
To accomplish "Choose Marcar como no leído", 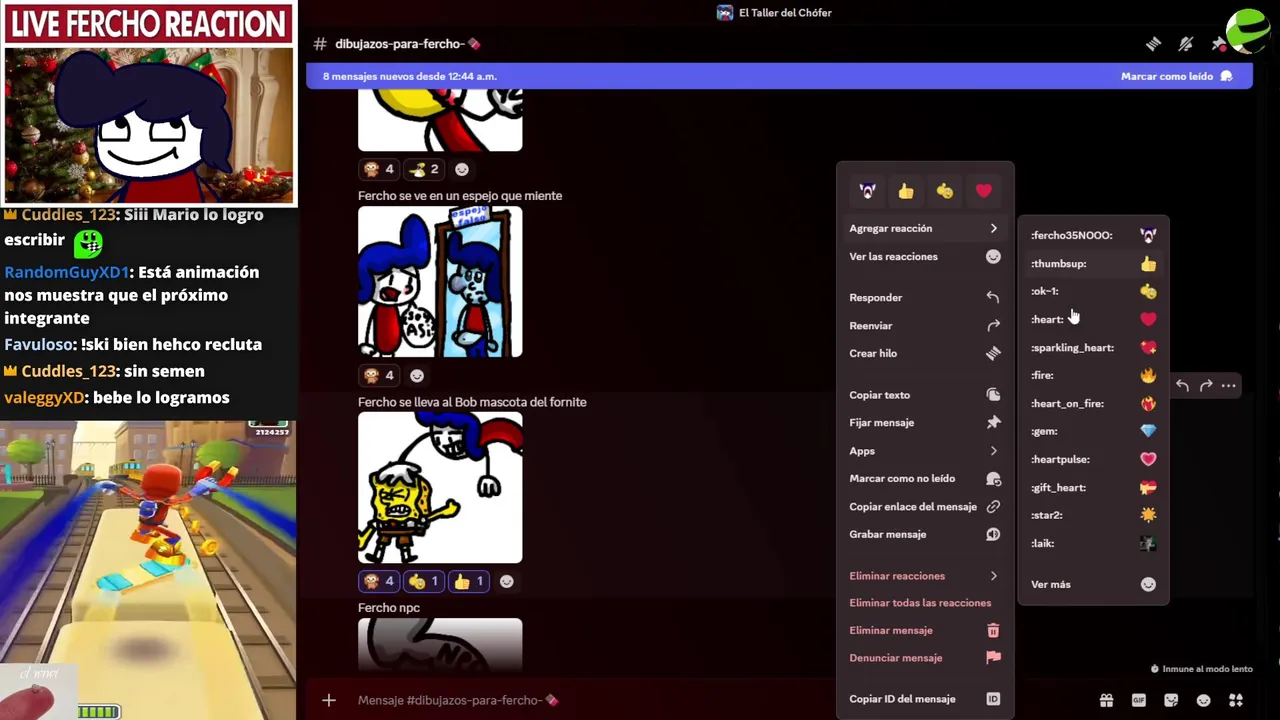I will click(x=925, y=479).
